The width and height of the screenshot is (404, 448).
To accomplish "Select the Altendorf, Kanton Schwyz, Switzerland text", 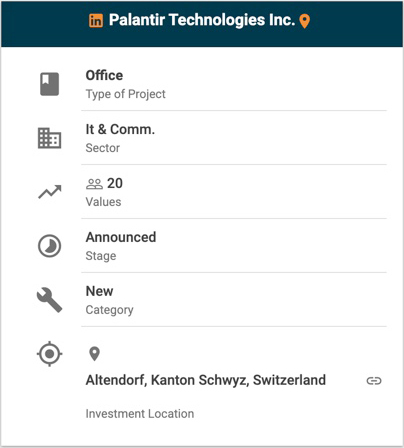I will pyautogui.click(x=206, y=380).
